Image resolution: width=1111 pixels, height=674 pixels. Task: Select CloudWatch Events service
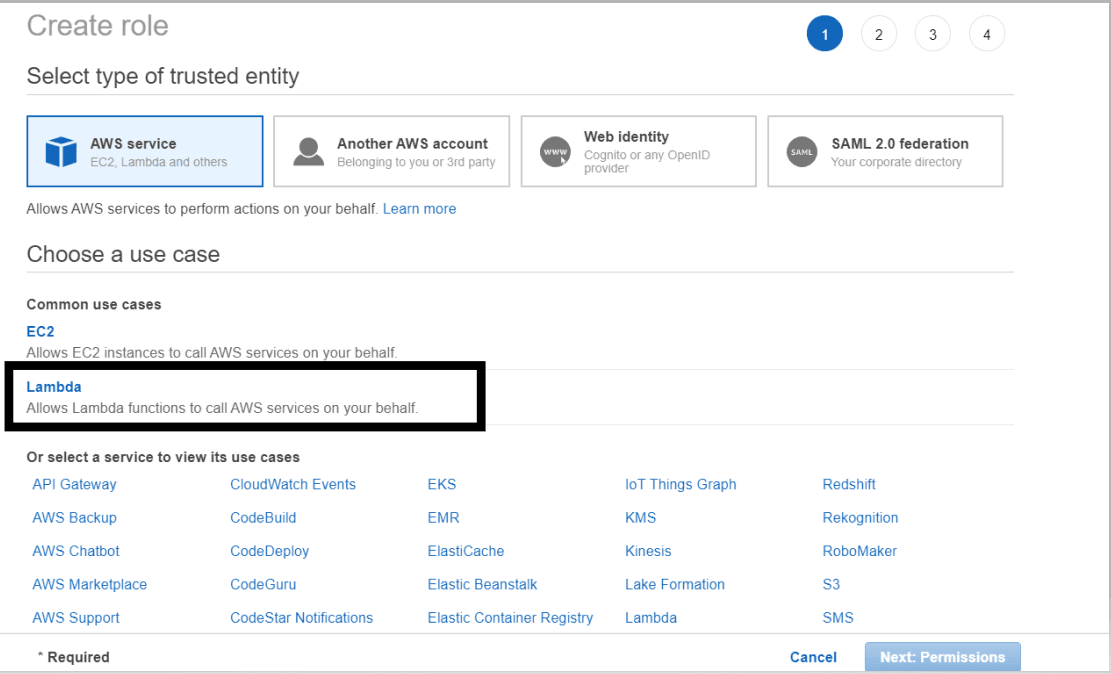coord(293,485)
